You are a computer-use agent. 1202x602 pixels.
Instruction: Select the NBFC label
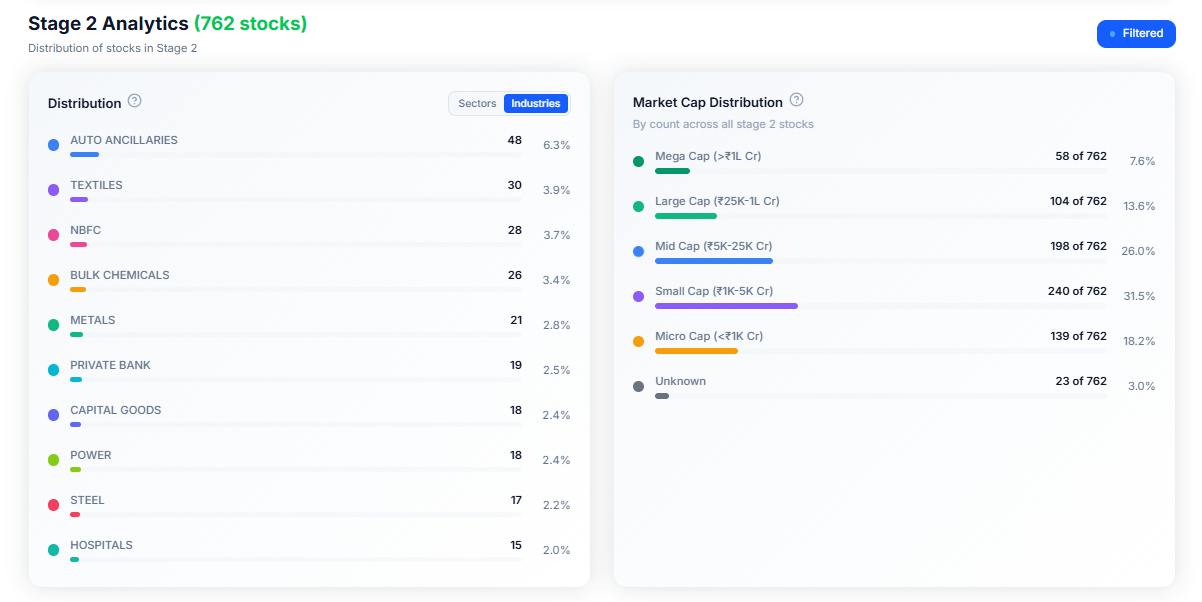tap(85, 230)
